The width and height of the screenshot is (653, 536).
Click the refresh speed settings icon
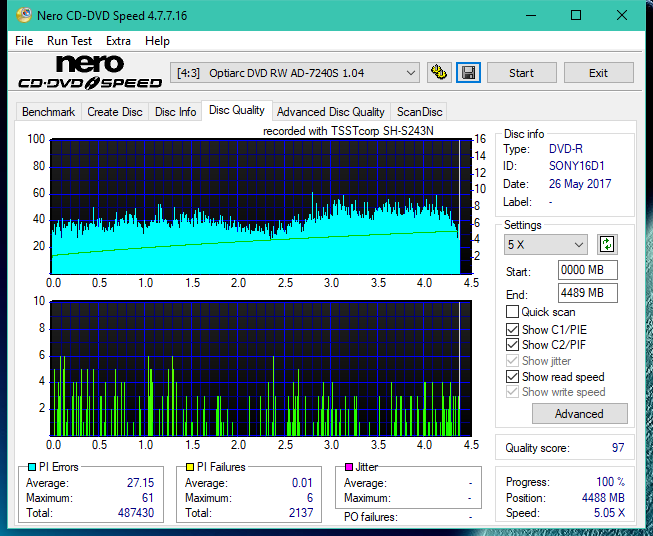point(607,244)
